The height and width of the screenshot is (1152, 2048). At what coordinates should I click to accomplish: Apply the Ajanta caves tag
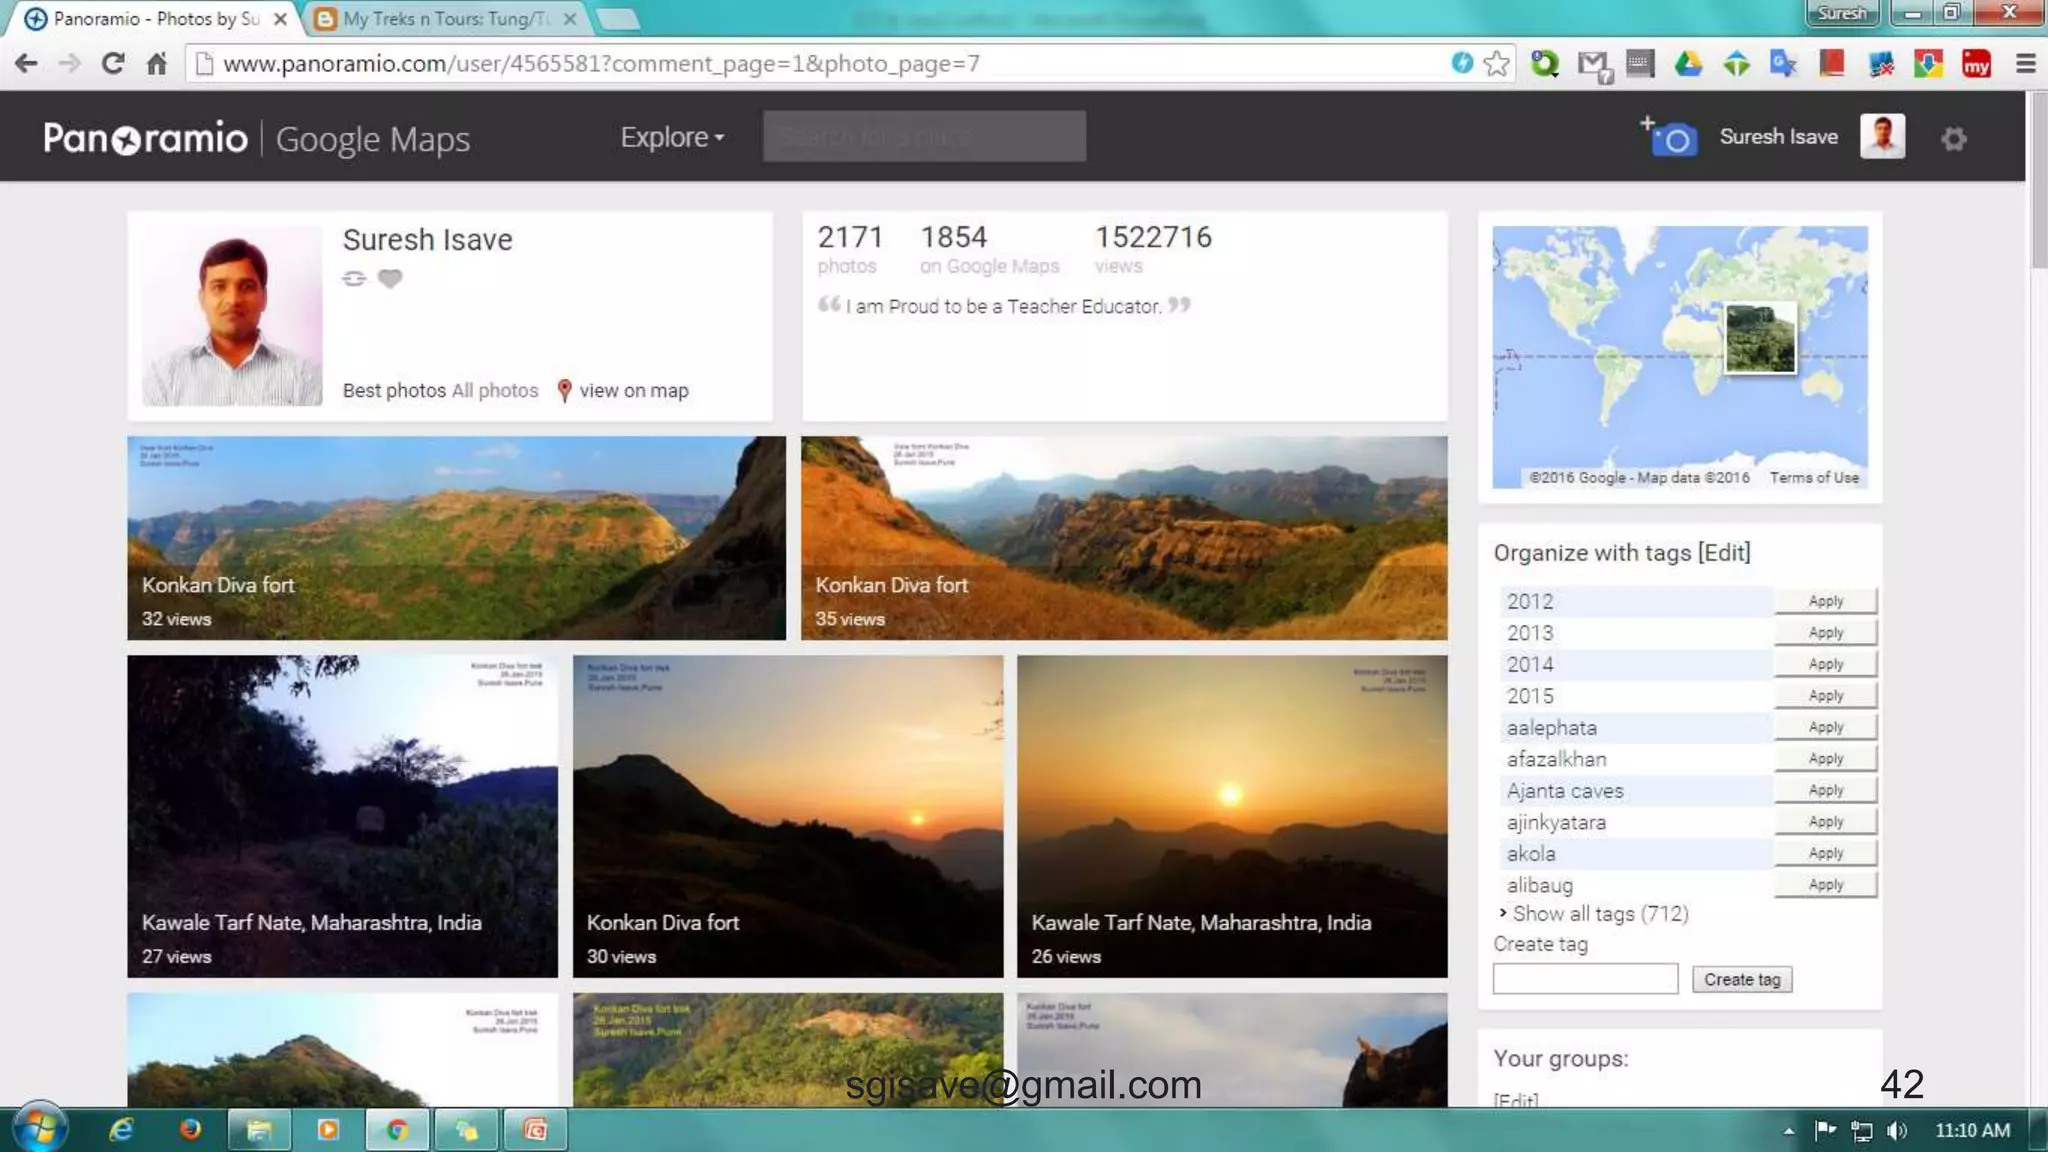click(x=1825, y=790)
